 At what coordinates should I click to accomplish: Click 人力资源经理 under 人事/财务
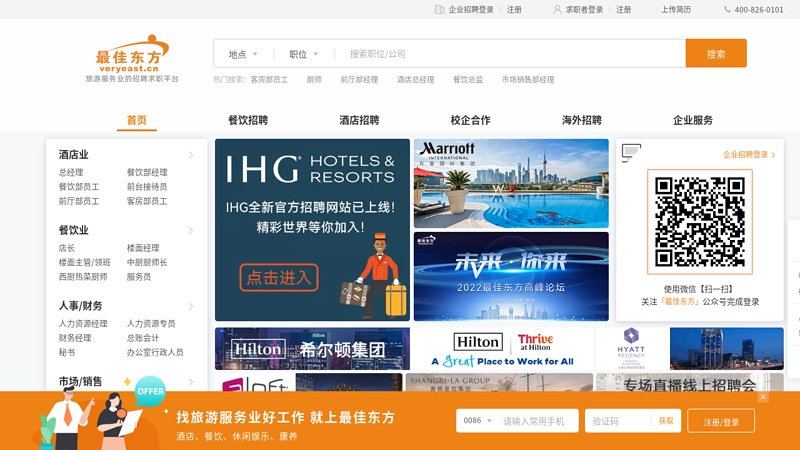83,323
